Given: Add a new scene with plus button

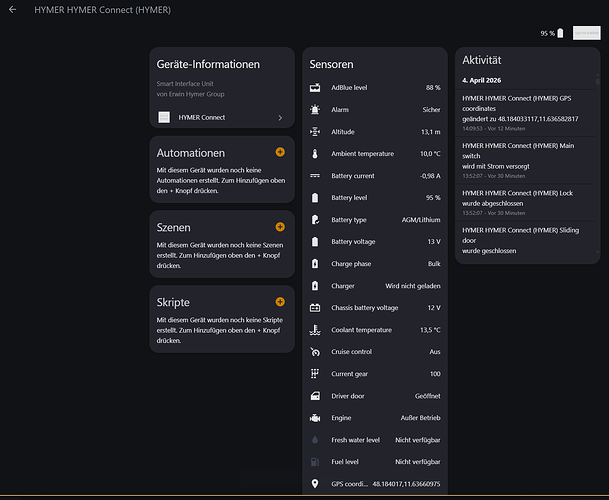Looking at the screenshot, I should tap(280, 226).
